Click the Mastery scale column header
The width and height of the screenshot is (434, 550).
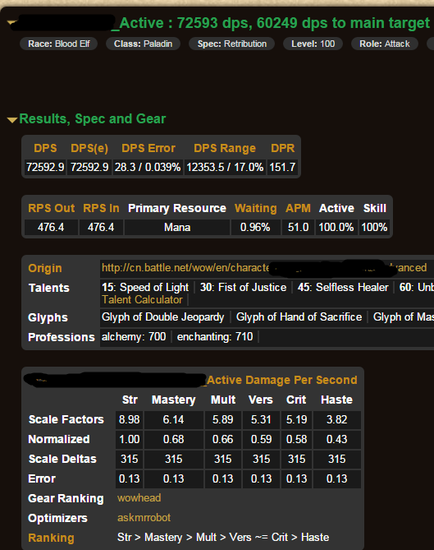[174, 400]
